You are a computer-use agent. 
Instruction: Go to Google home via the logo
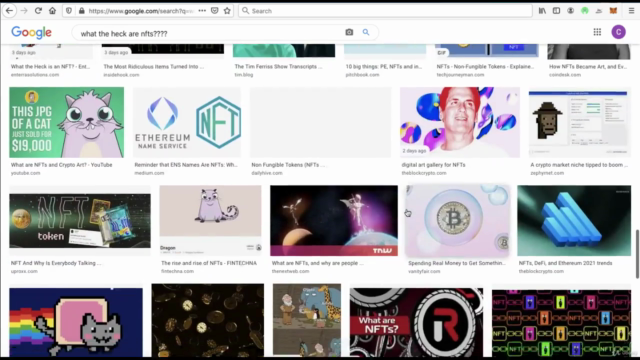(x=31, y=32)
